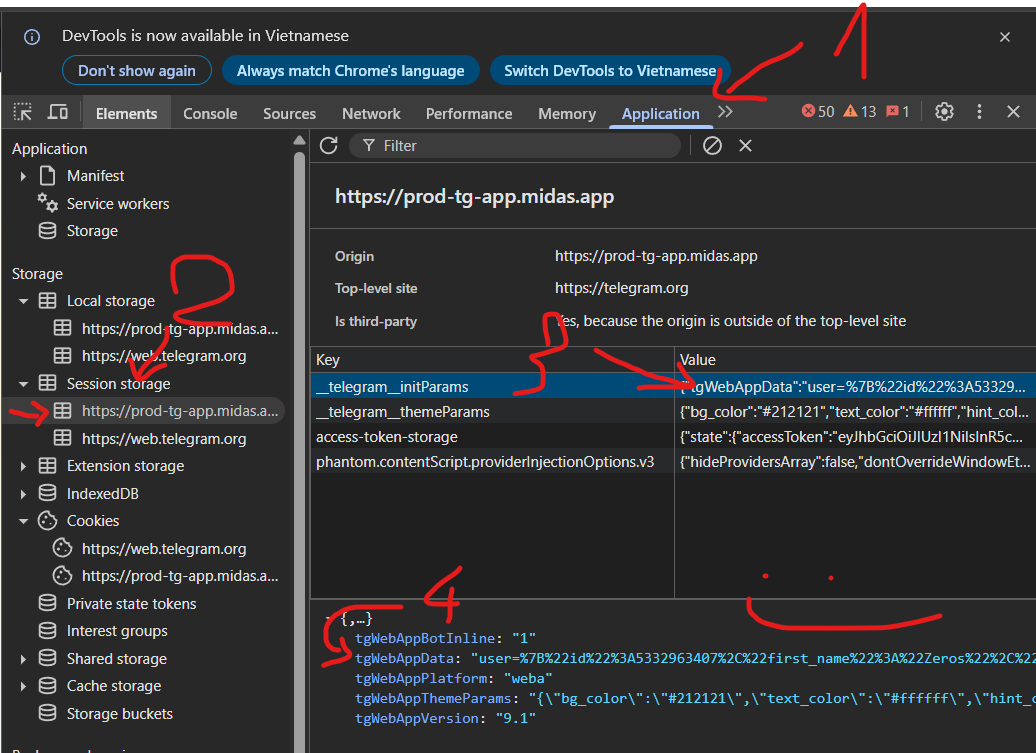Click tgWebAppPlatform in the preview pane
This screenshot has width=1036, height=753.
click(421, 678)
